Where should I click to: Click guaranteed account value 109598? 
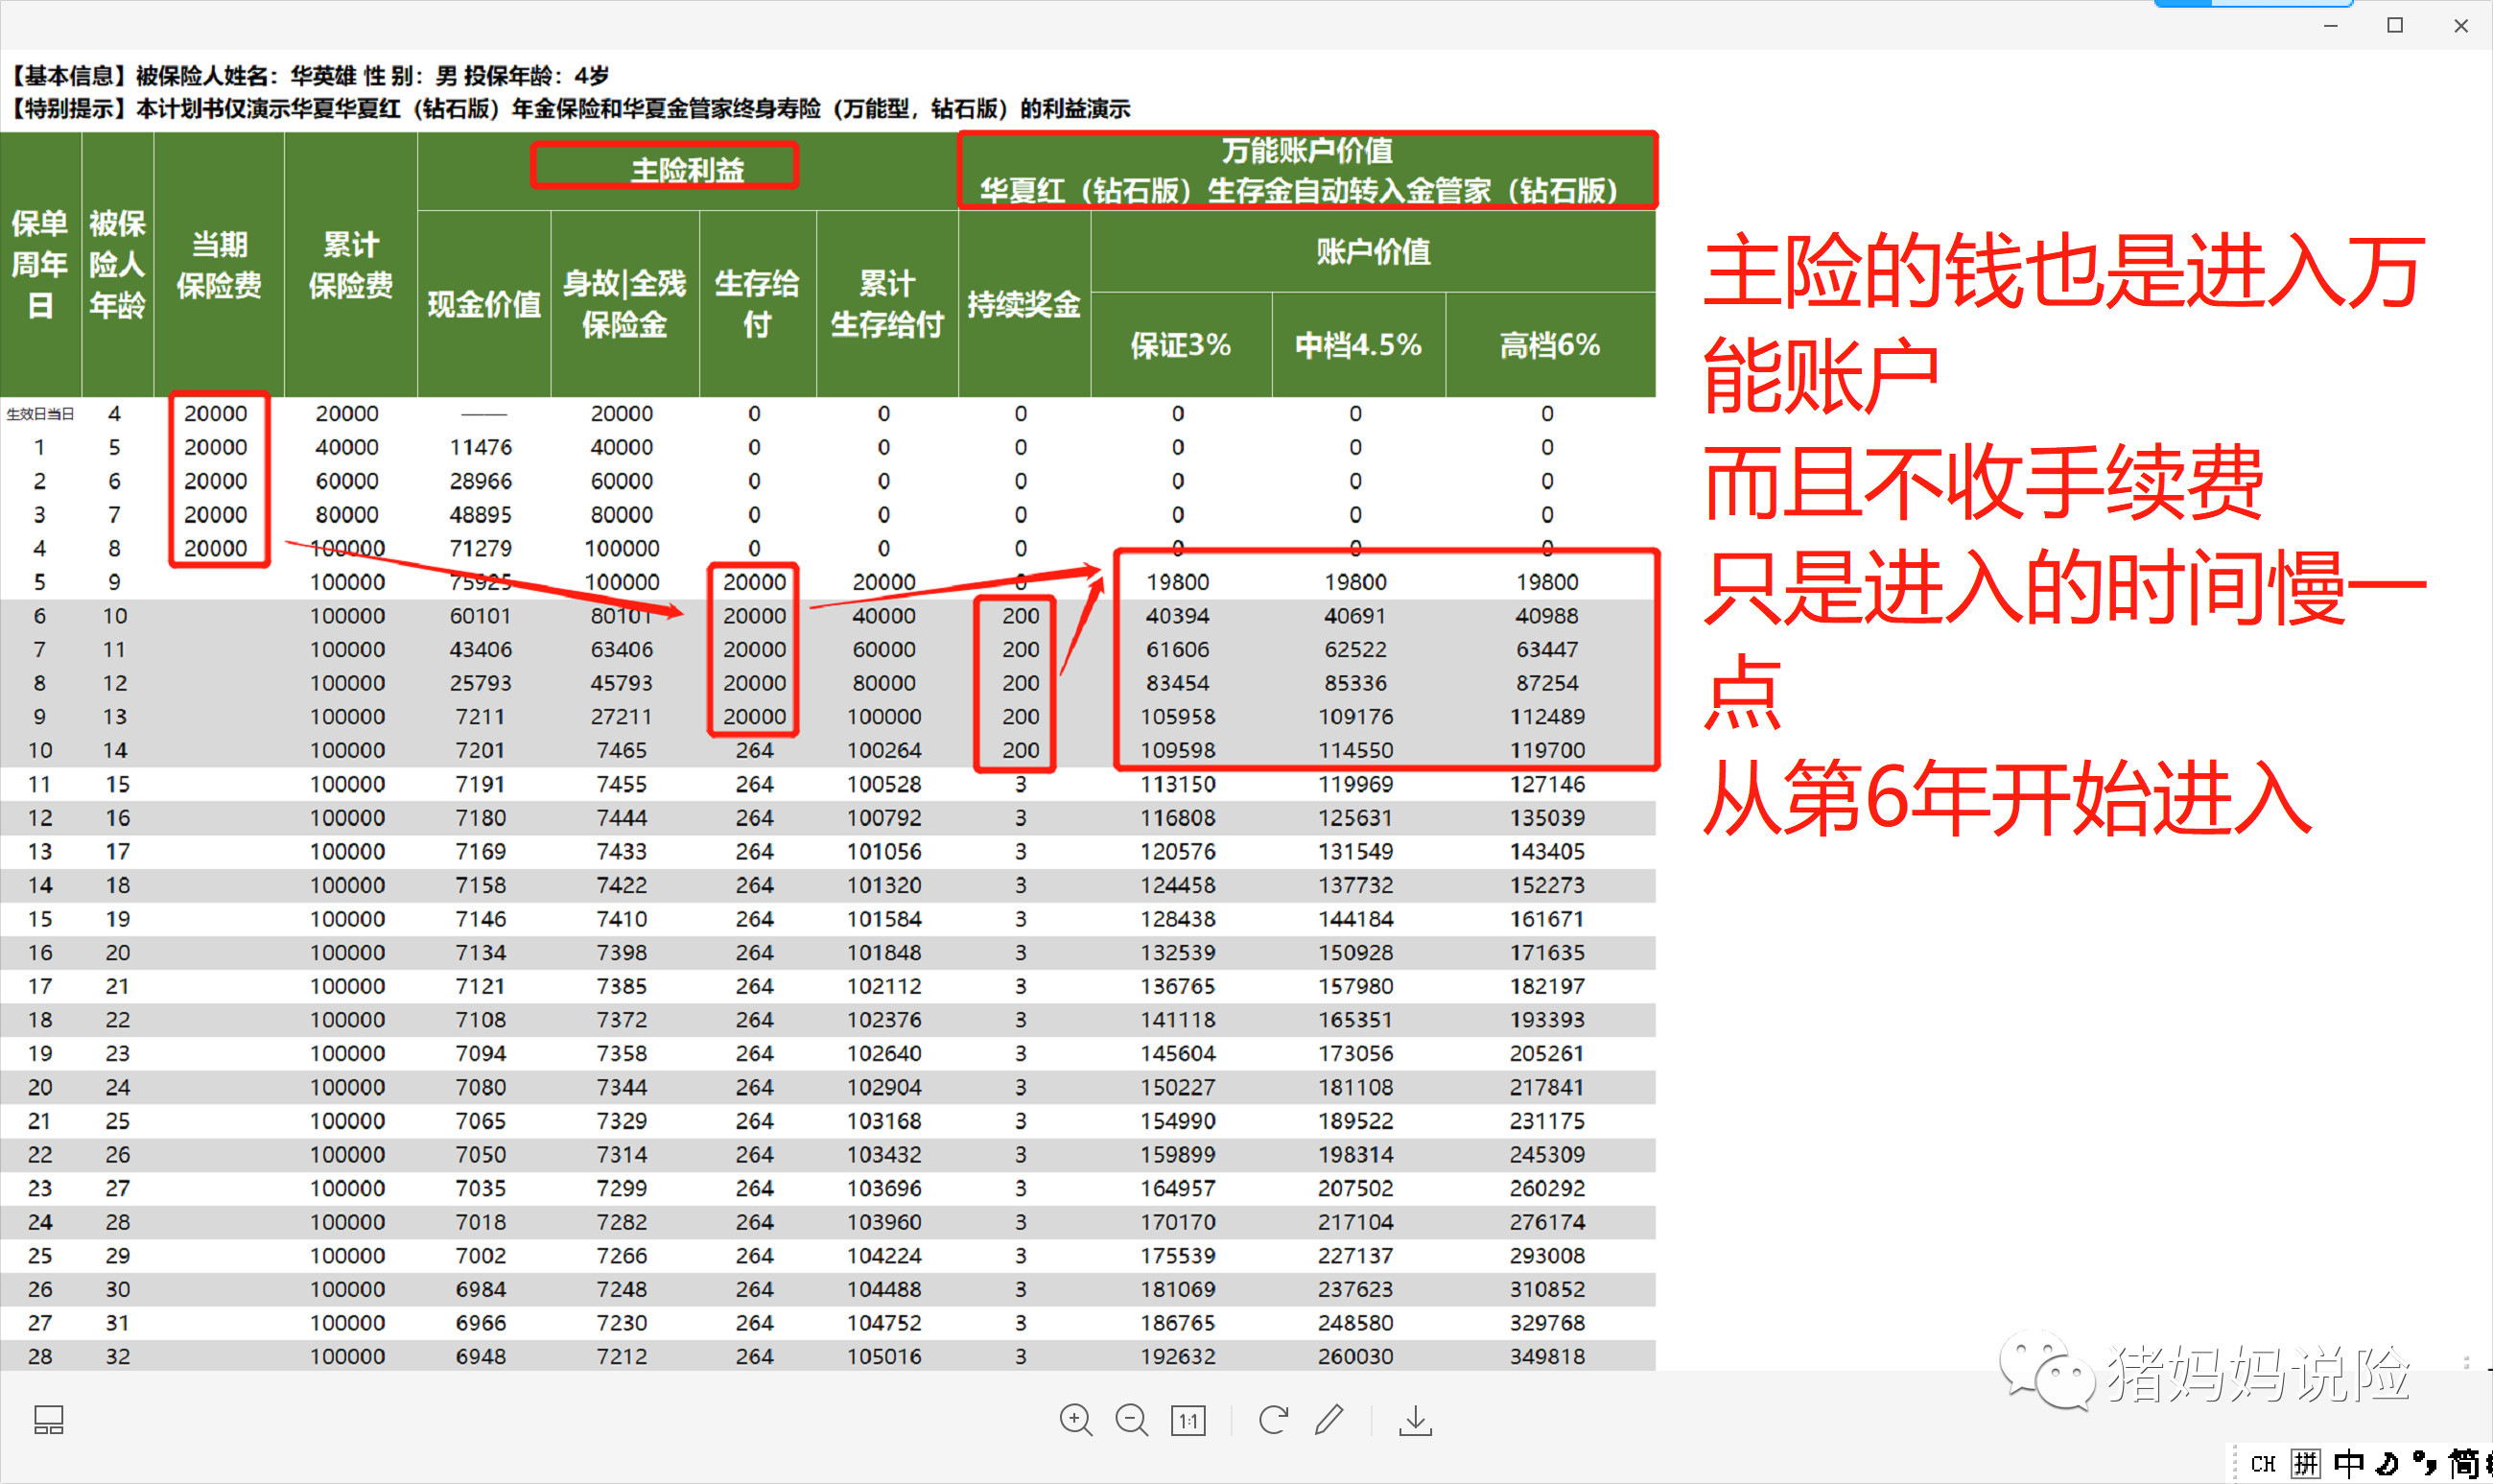pyautogui.click(x=1178, y=750)
